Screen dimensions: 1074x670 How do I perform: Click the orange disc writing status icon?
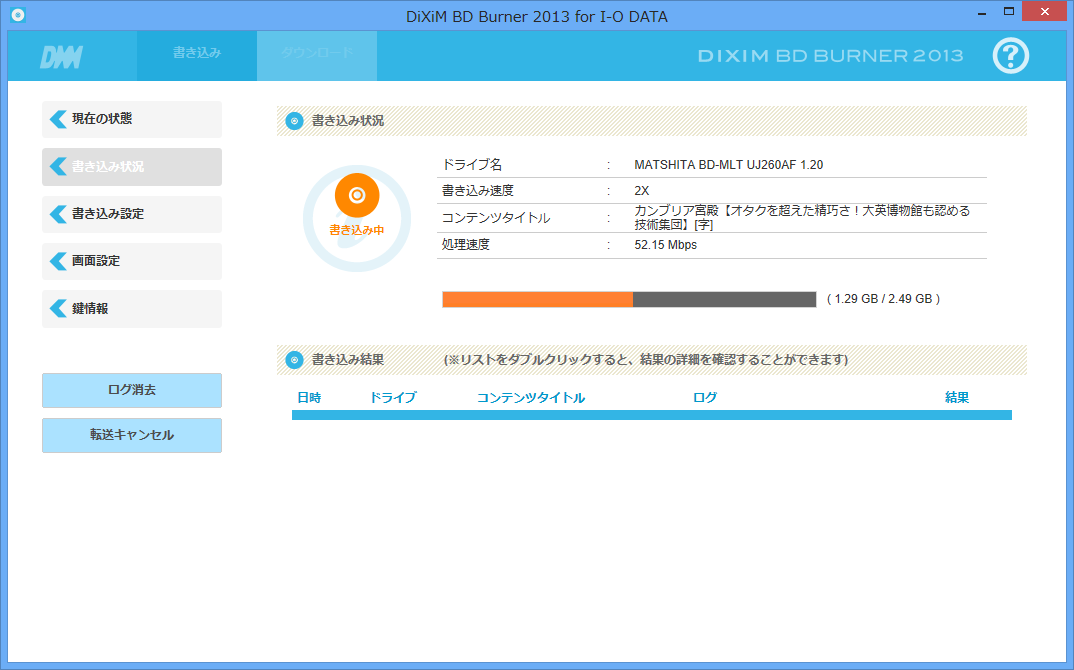[357, 196]
